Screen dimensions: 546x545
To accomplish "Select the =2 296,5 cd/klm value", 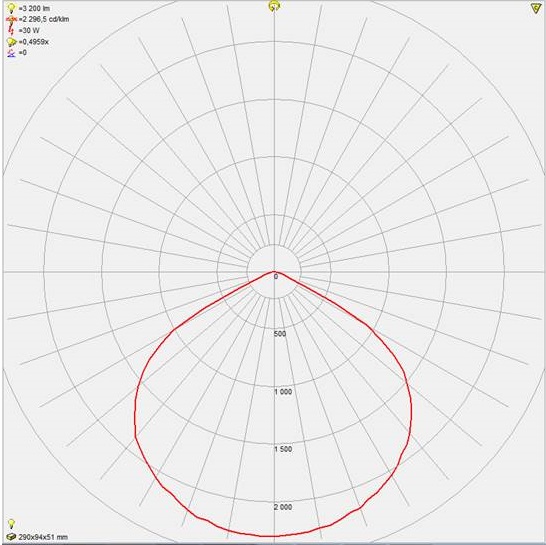I will point(44,19).
